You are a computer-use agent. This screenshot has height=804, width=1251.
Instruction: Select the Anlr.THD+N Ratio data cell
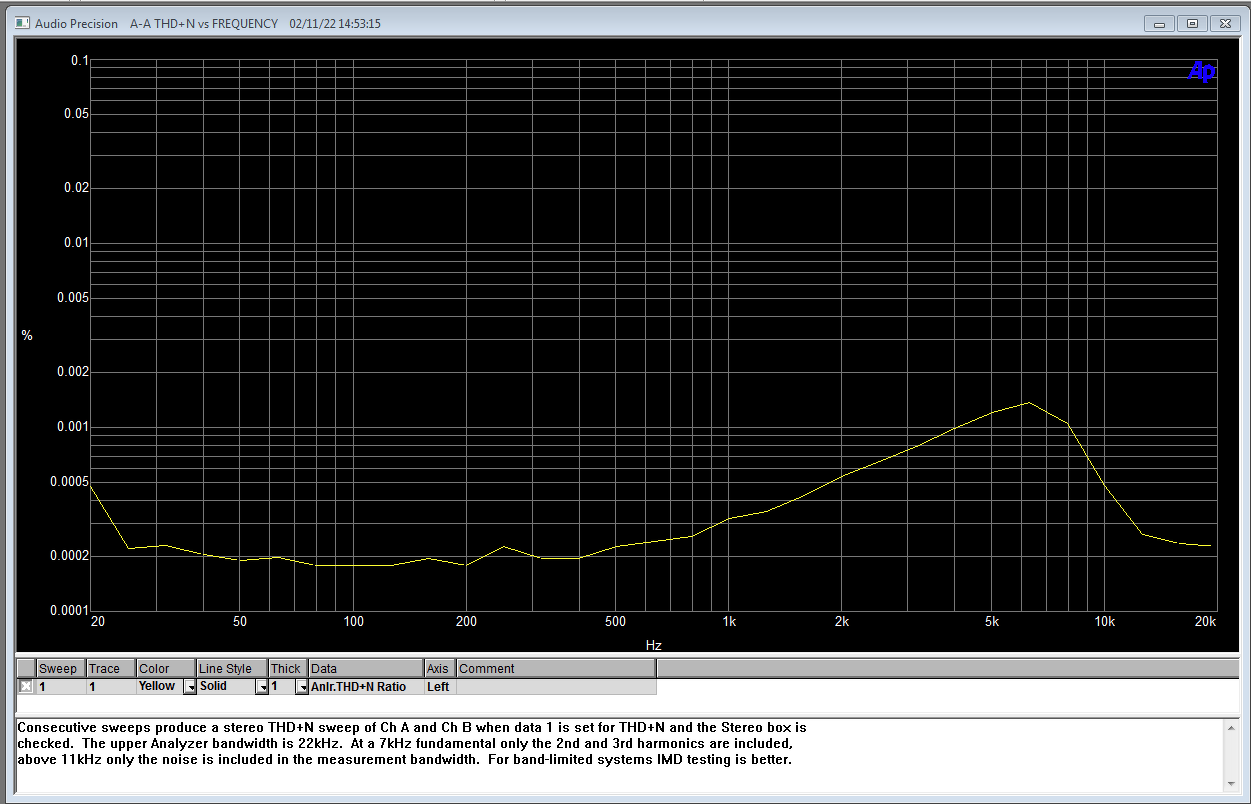[366, 686]
